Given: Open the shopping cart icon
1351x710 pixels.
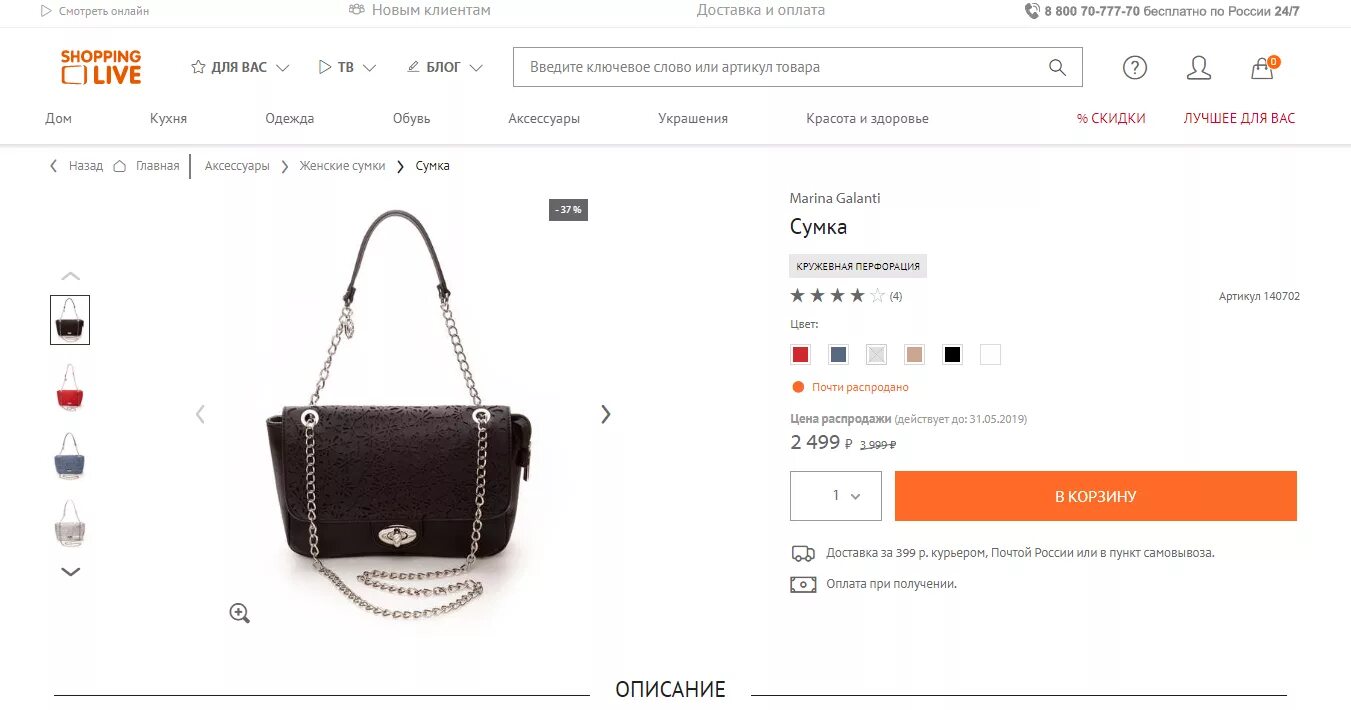Looking at the screenshot, I should 1263,67.
